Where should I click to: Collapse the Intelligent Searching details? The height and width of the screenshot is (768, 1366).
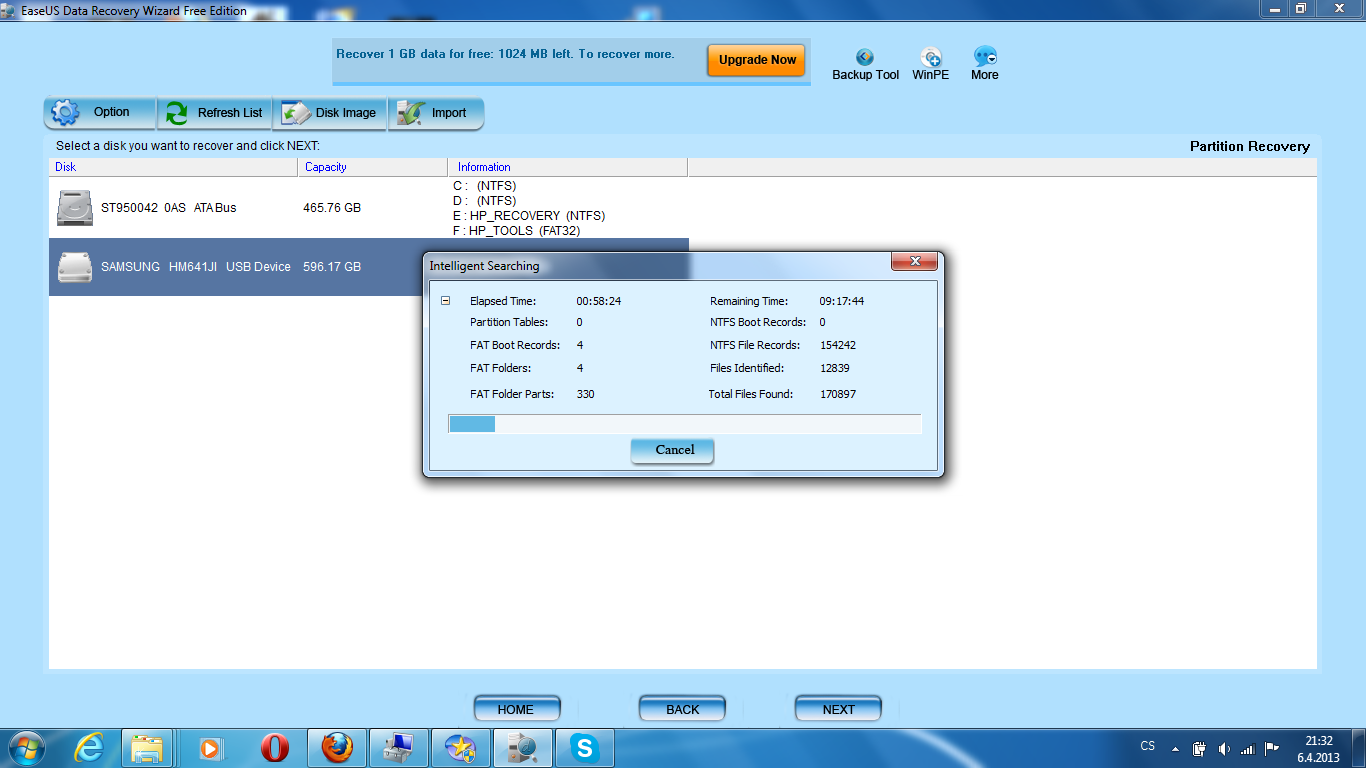446,301
